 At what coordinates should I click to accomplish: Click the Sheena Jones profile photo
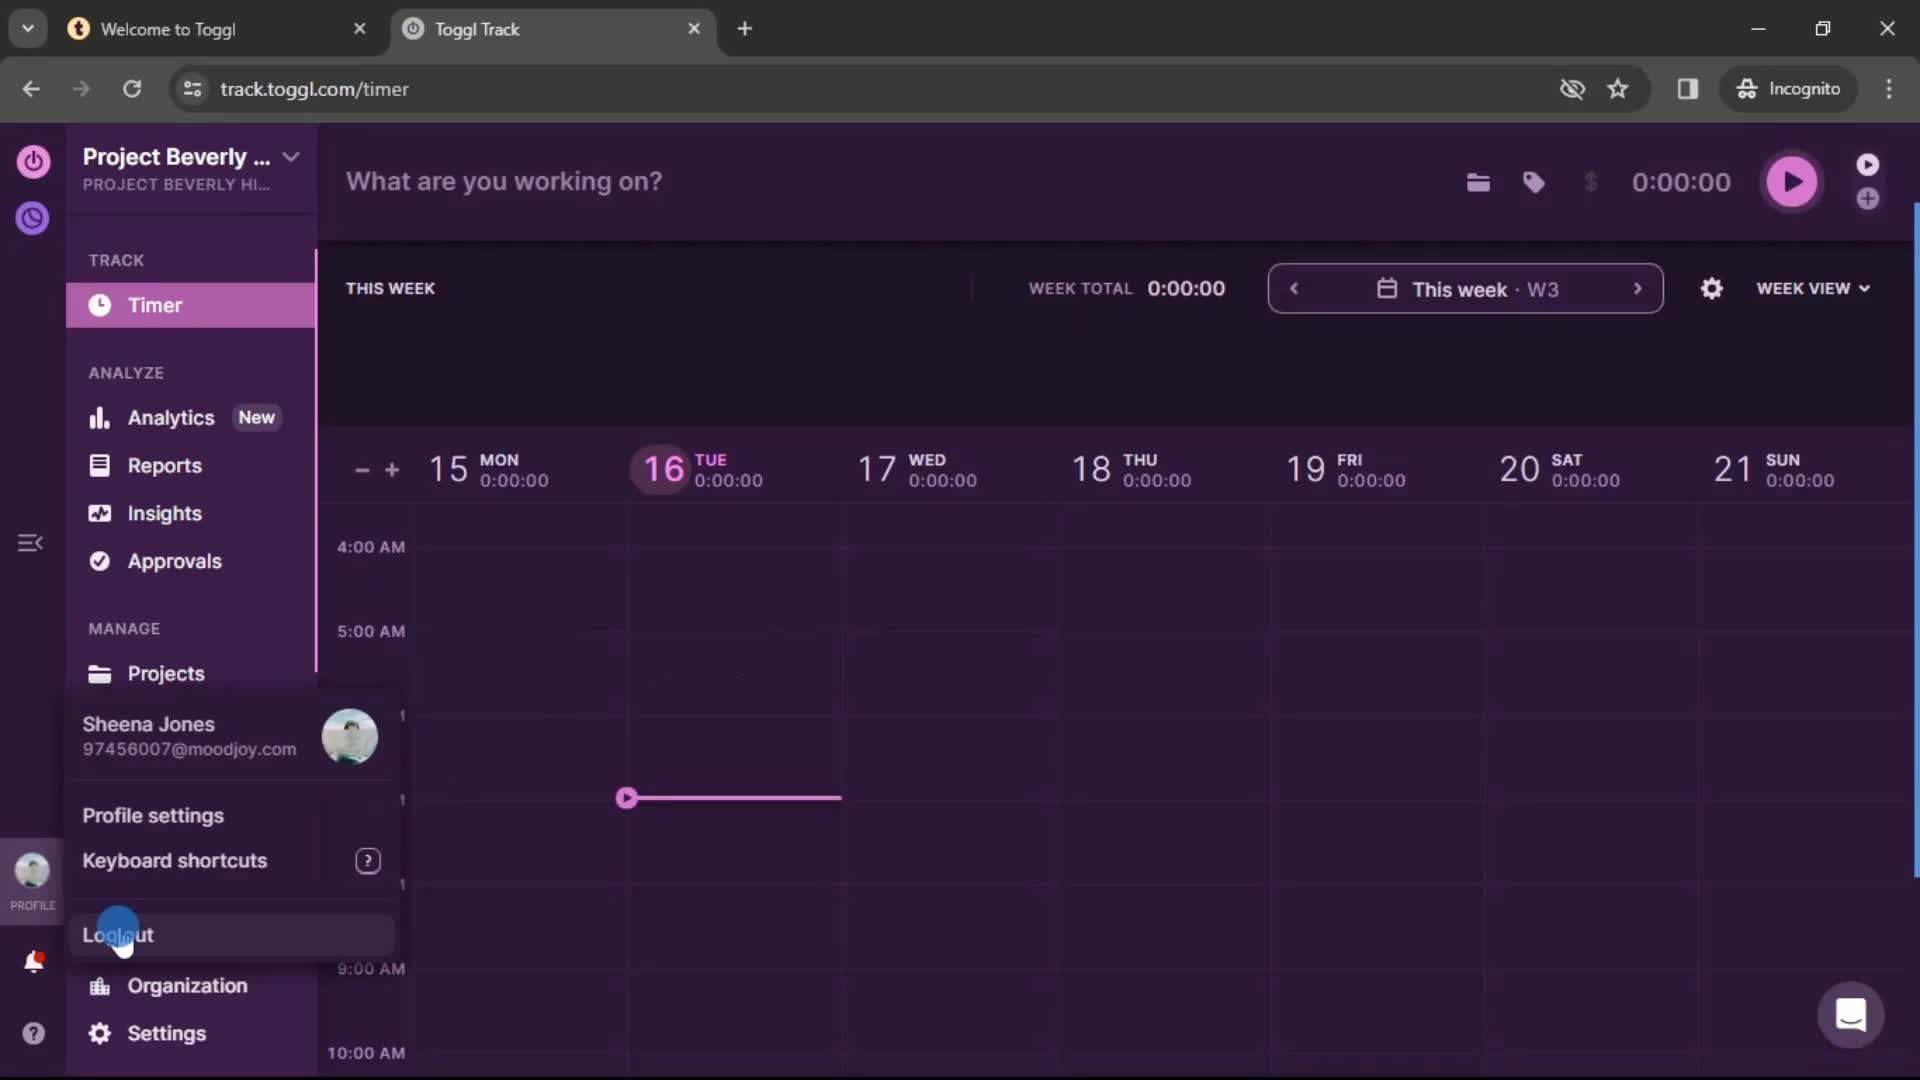[350, 736]
